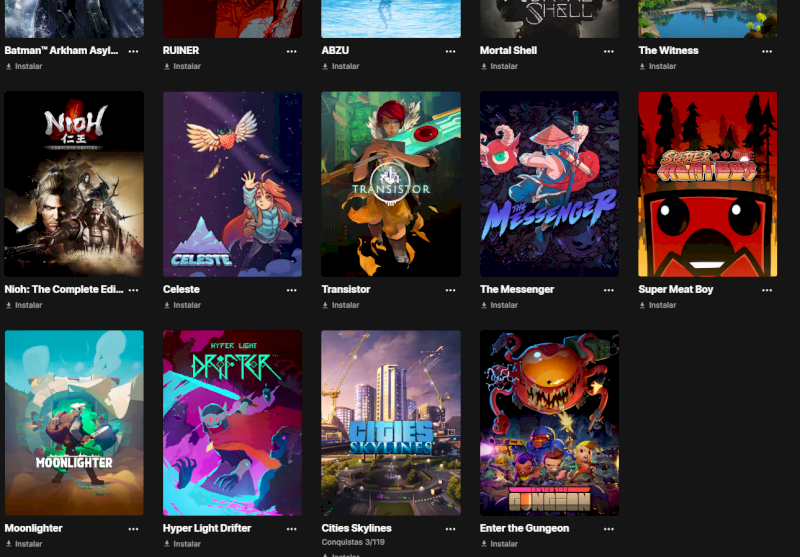Install Batman Arkham Asylum via Instalar
Image resolution: width=800 pixels, height=557 pixels.
click(24, 66)
